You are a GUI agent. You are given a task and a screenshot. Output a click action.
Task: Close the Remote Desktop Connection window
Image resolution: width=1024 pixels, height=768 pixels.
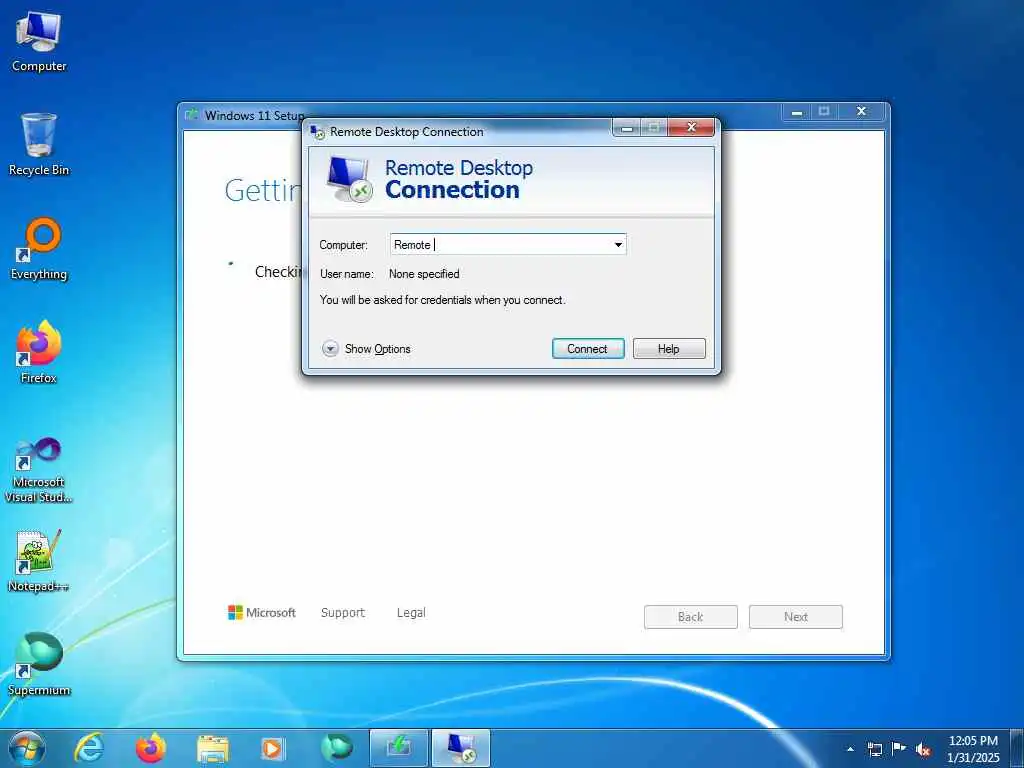[691, 127]
